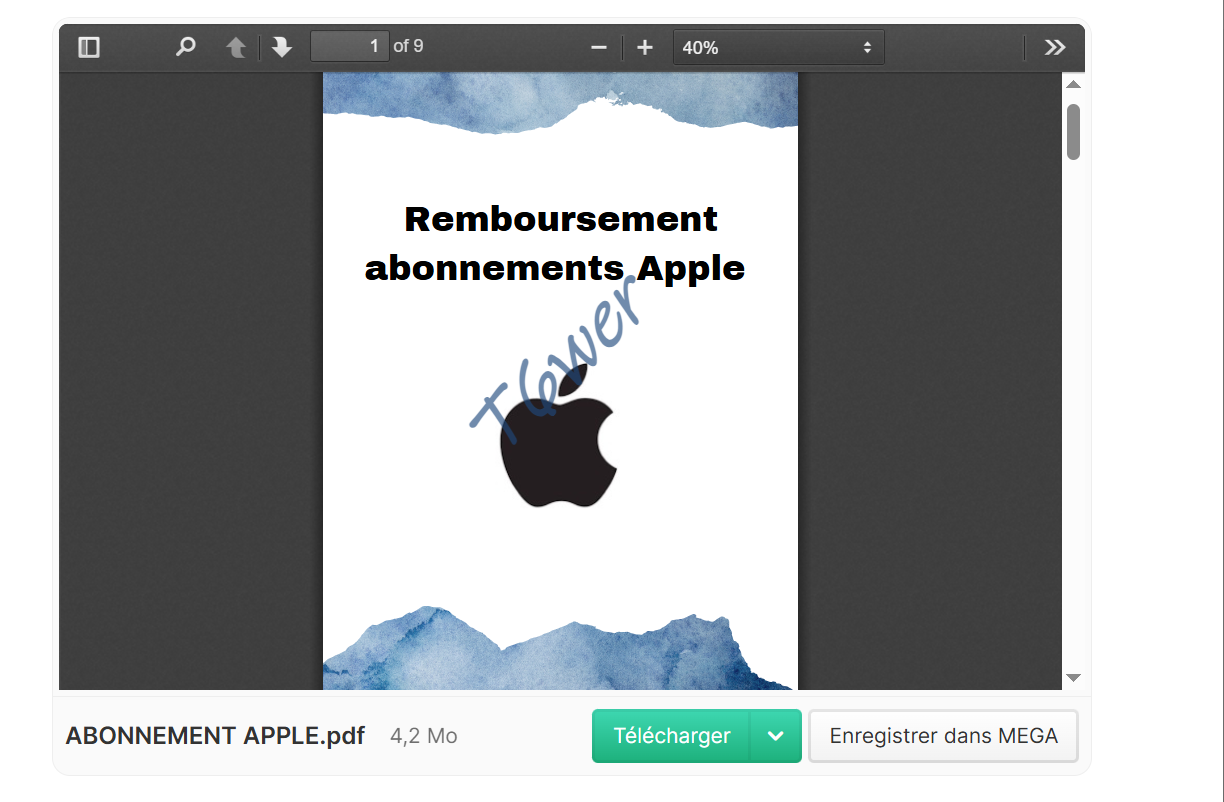Toggle the PDF sidebar panel
The image size is (1224, 802).
[x=89, y=47]
